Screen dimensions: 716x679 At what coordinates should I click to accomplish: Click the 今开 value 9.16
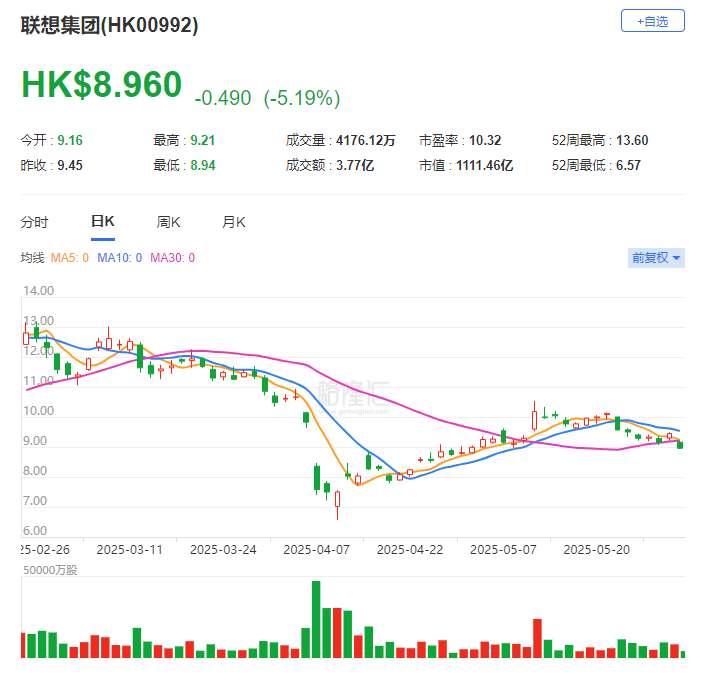click(x=70, y=140)
